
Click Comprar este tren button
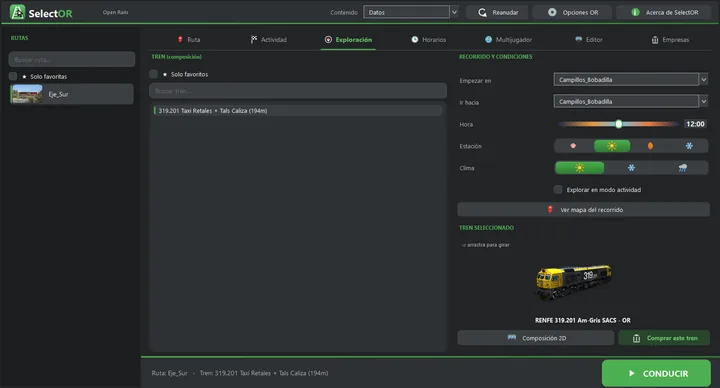tap(664, 338)
